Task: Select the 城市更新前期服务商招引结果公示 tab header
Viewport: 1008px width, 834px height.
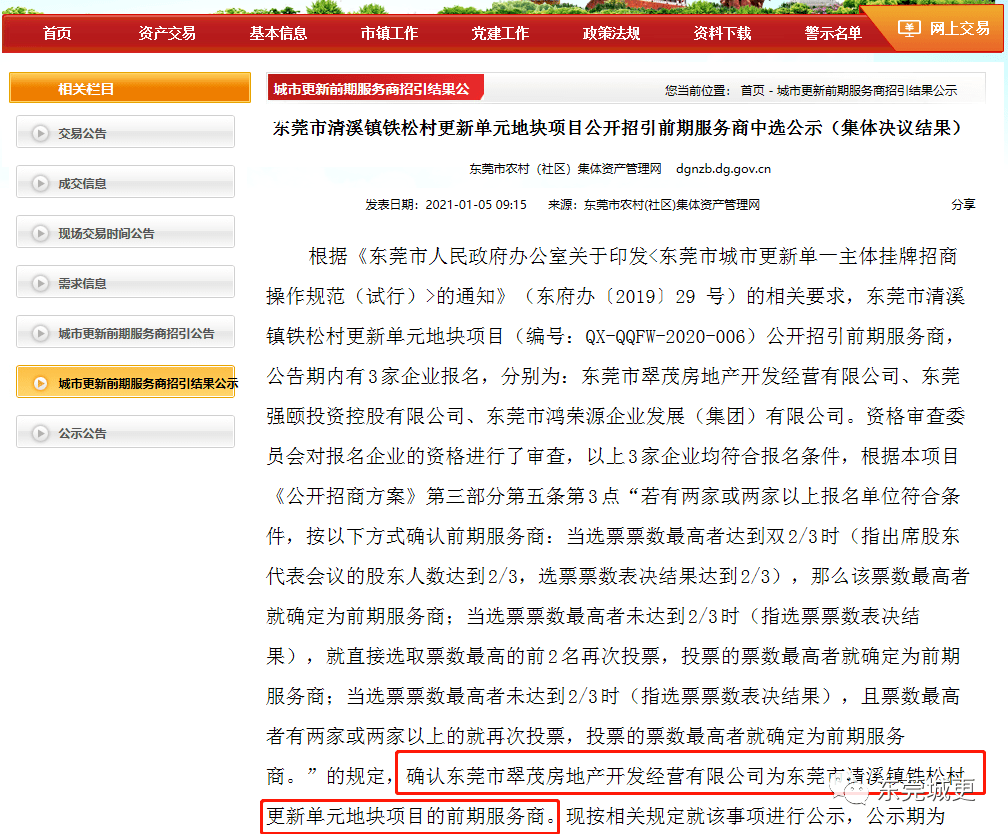Action: pos(372,89)
